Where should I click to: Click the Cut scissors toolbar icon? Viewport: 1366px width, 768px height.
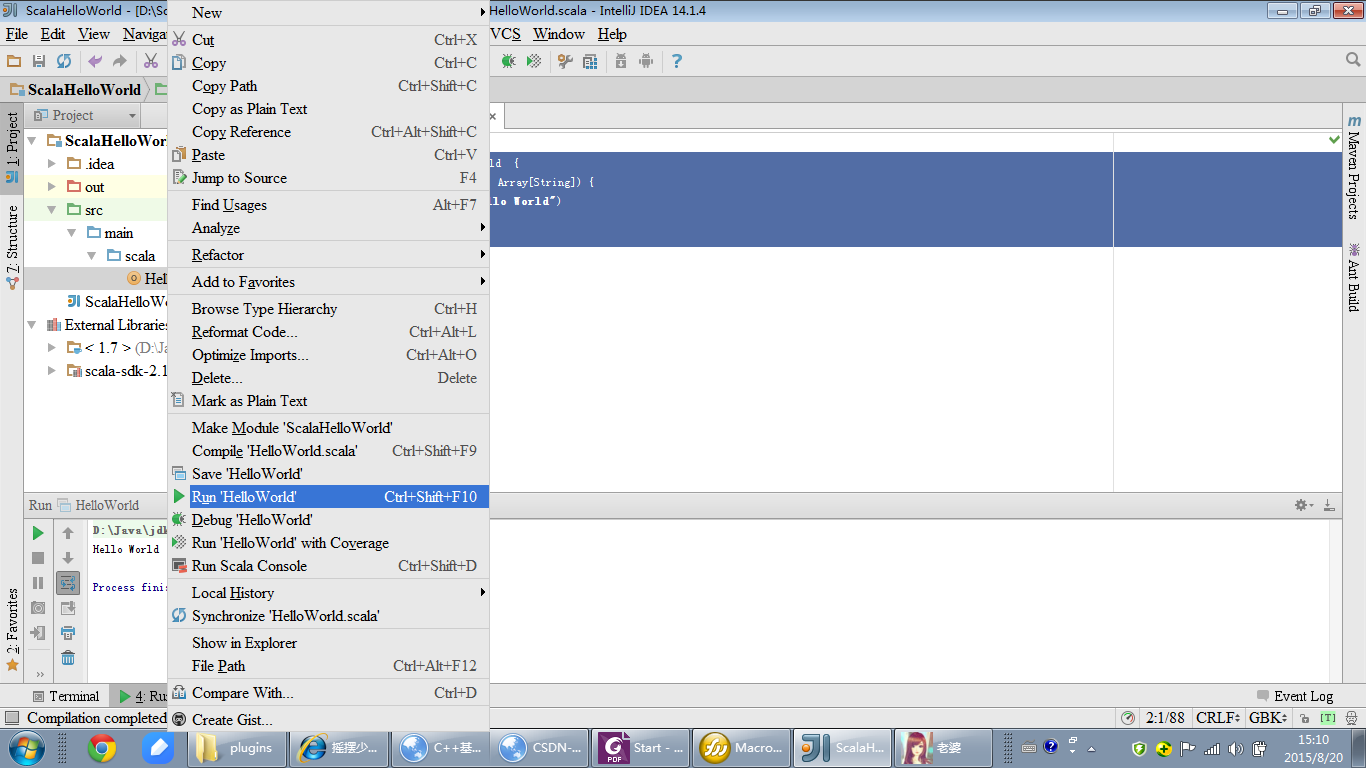[151, 61]
